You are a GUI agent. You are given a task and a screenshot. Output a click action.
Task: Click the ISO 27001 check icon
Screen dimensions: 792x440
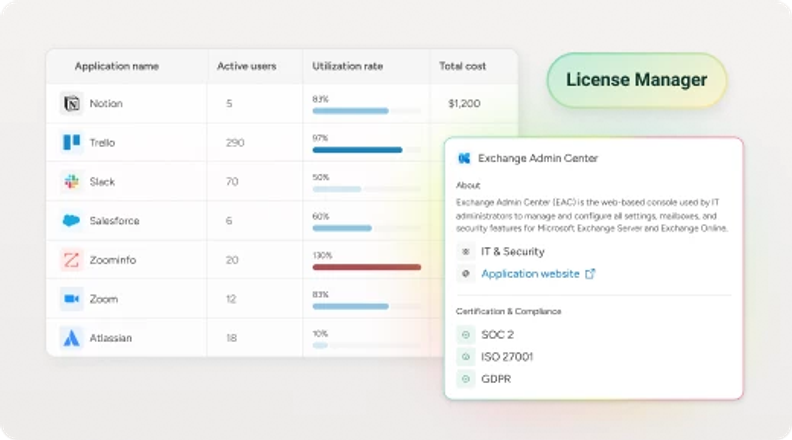click(466, 357)
